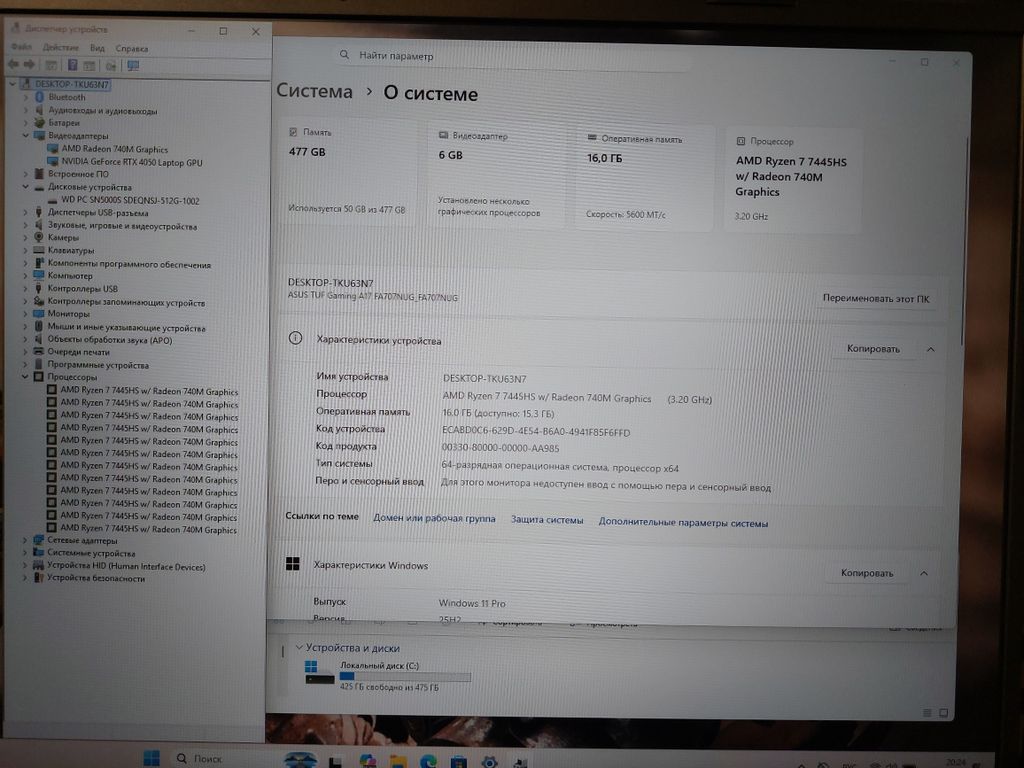This screenshot has height=768, width=1024.
Task: Open the Вид menu
Action: 97,48
